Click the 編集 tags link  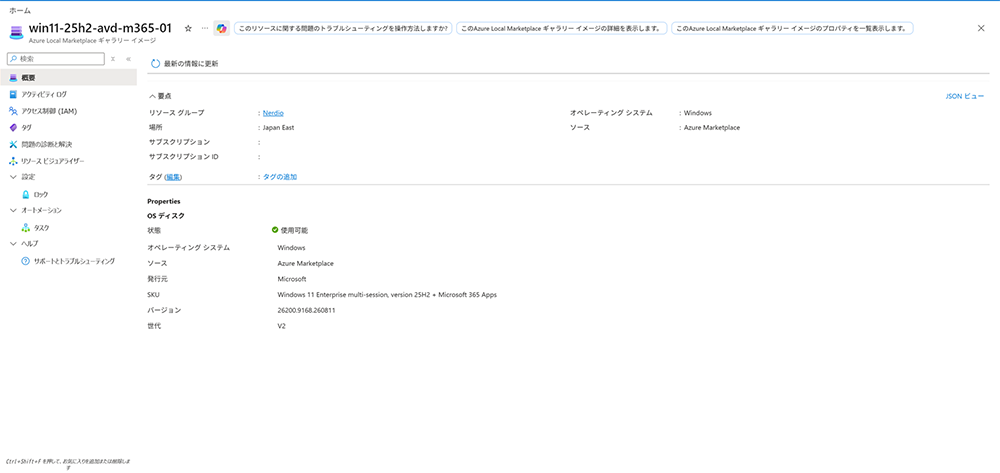click(x=172, y=177)
